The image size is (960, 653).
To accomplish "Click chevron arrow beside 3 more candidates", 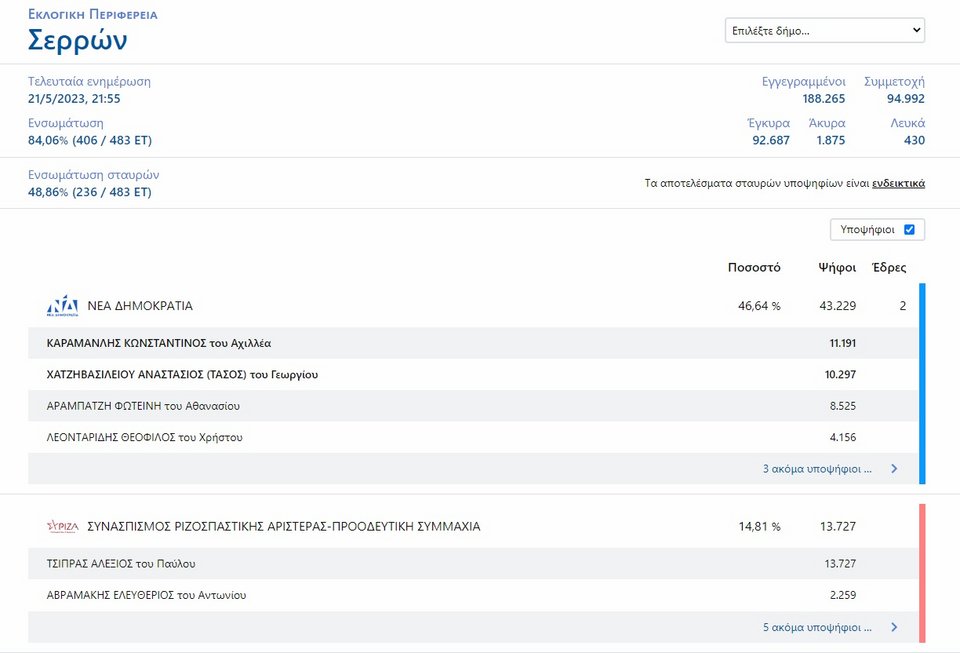I will (893, 468).
